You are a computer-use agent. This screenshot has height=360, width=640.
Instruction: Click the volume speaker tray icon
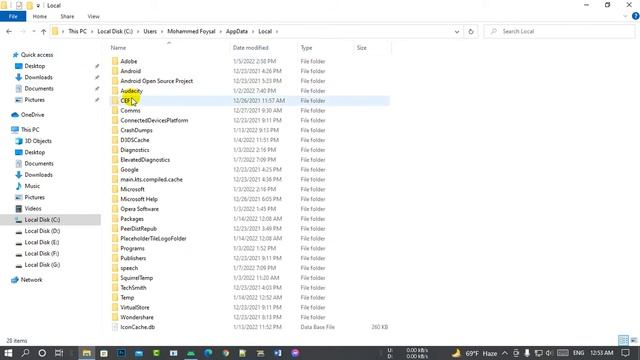[549, 353]
